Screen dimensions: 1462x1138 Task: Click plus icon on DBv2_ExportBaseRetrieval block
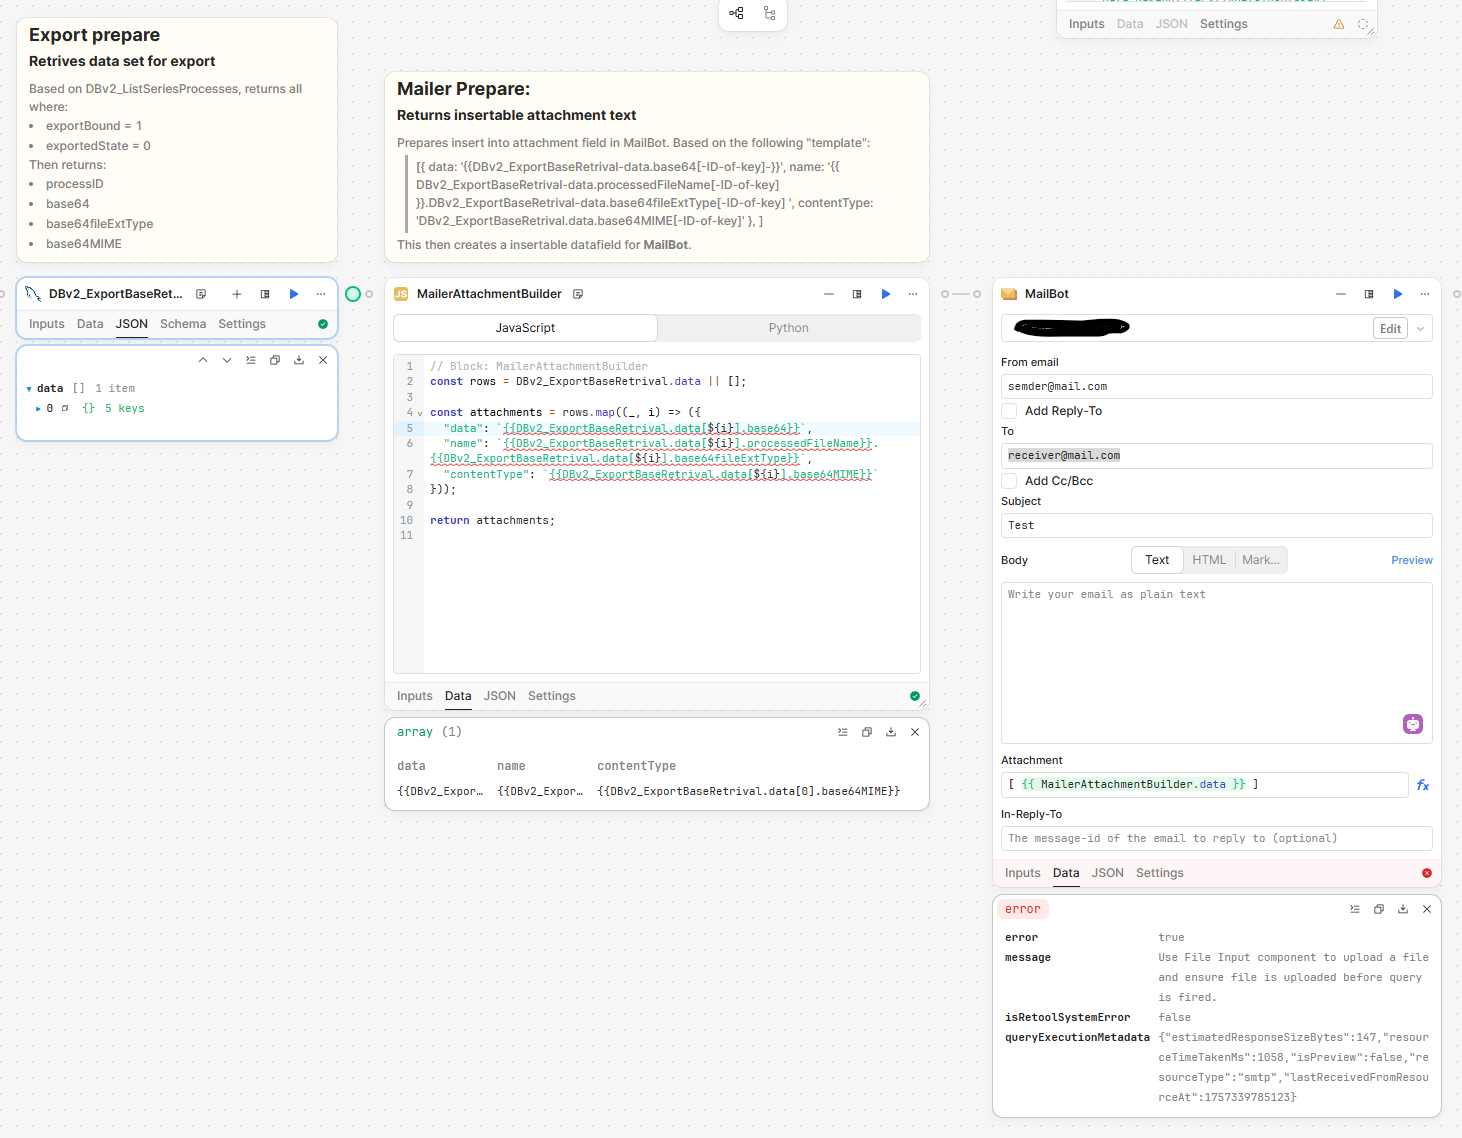pos(237,294)
